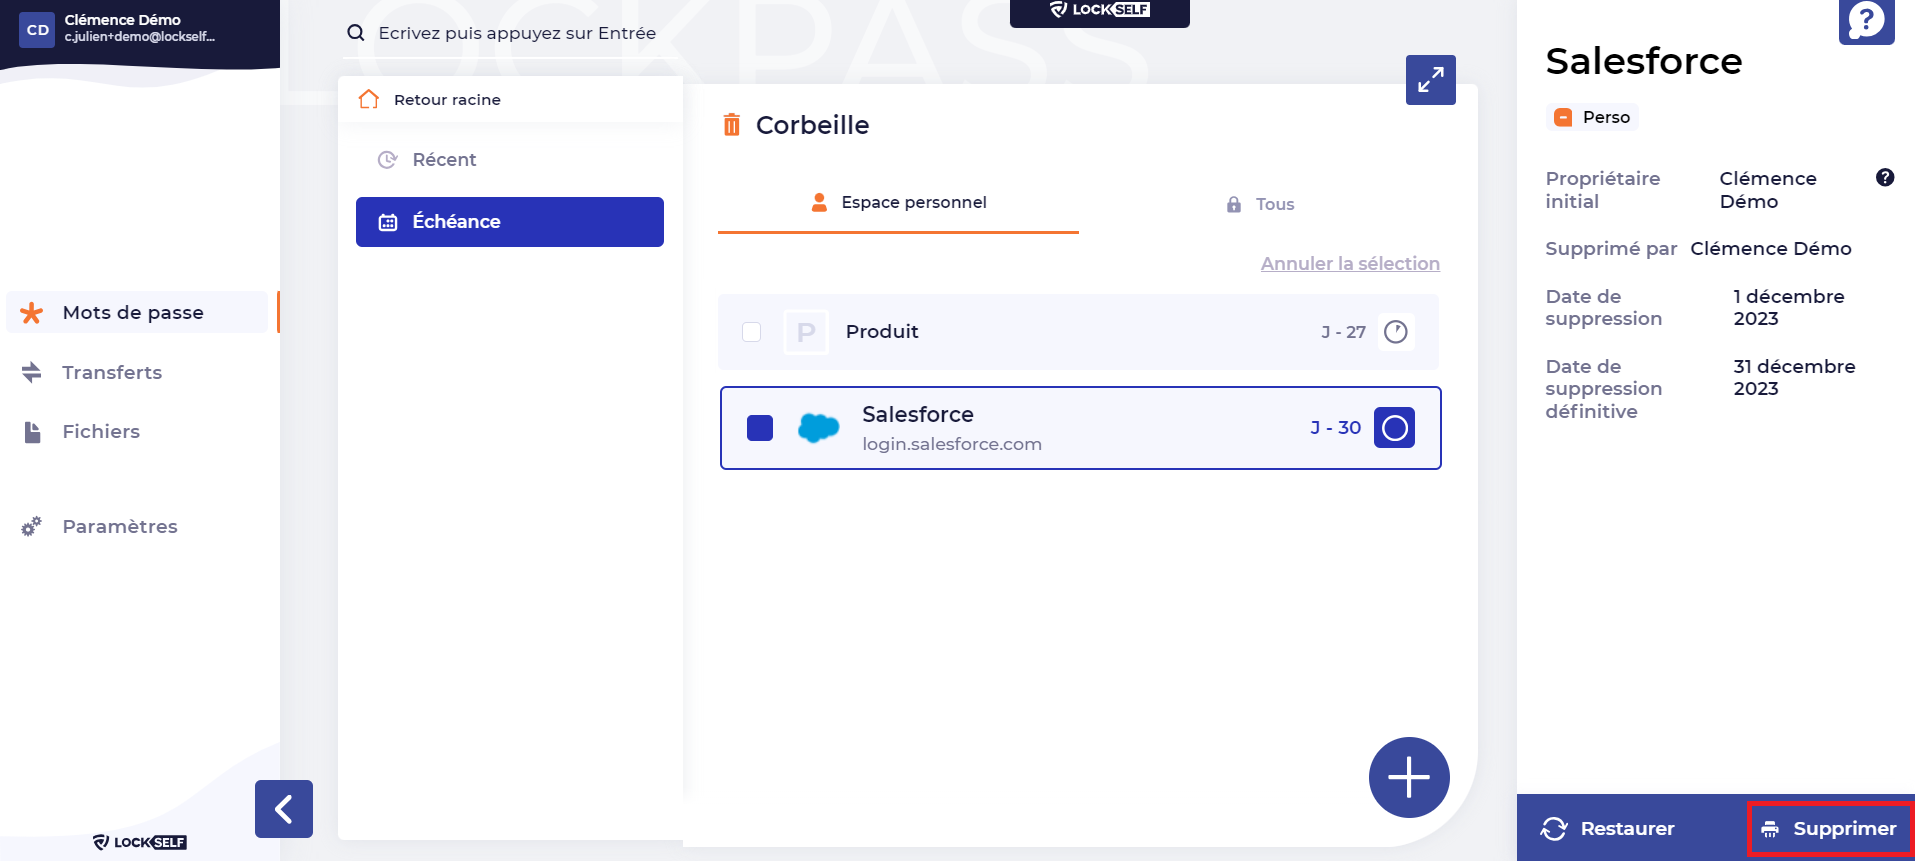Click the Supprimé par Clémence Démo value
Image resolution: width=1915 pixels, height=861 pixels.
[x=1771, y=248]
